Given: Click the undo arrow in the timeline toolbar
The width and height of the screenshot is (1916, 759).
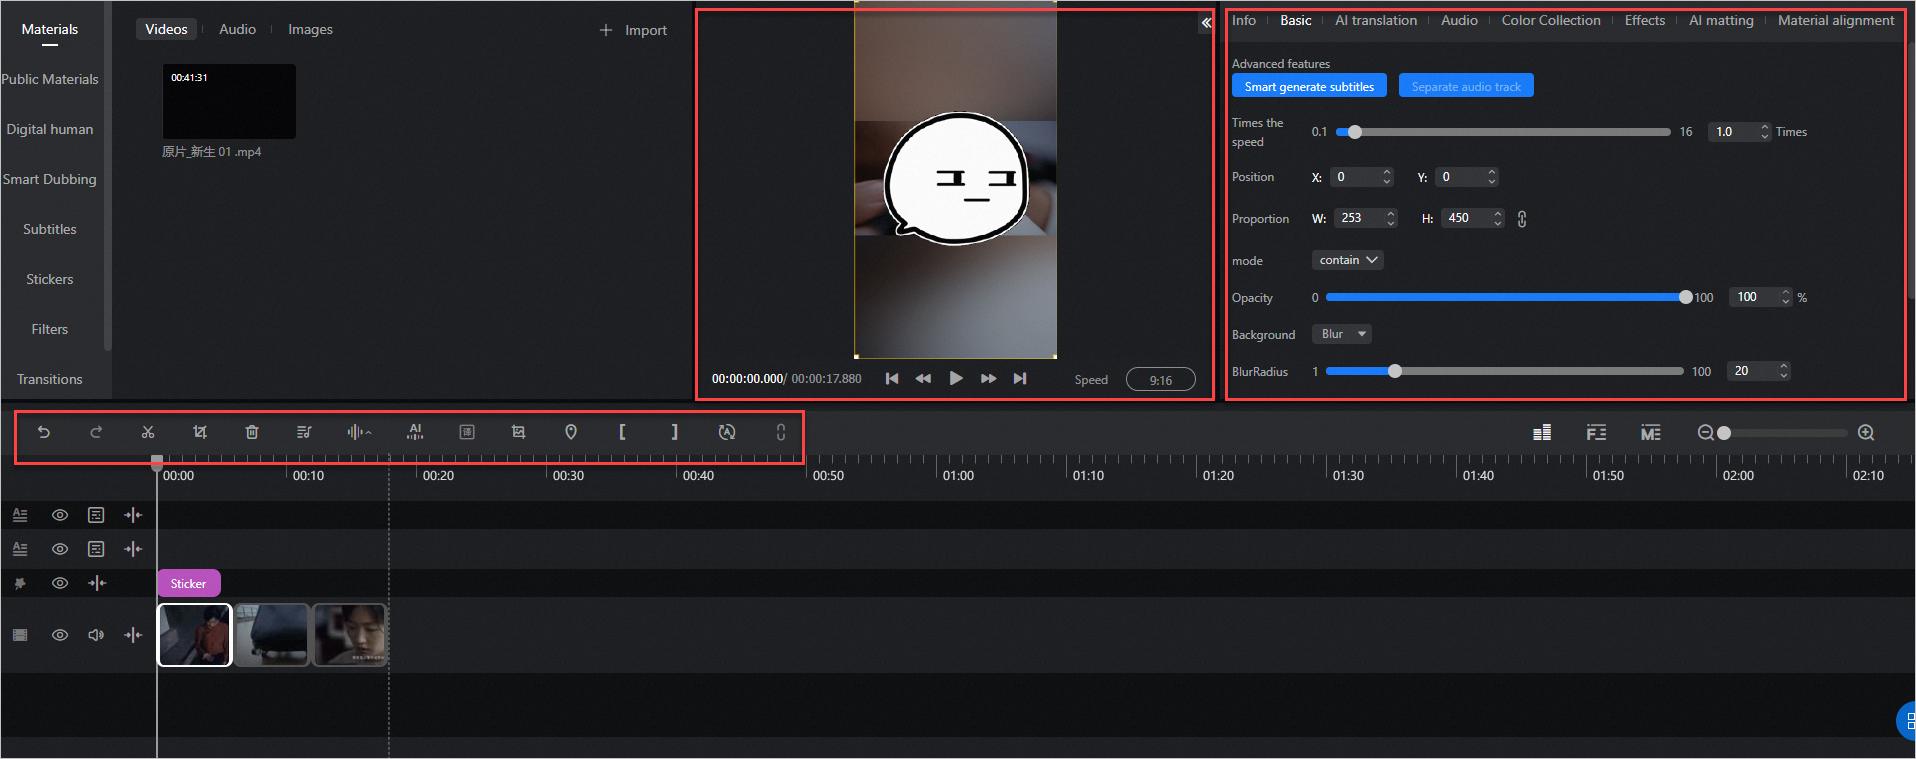Looking at the screenshot, I should tap(44, 432).
